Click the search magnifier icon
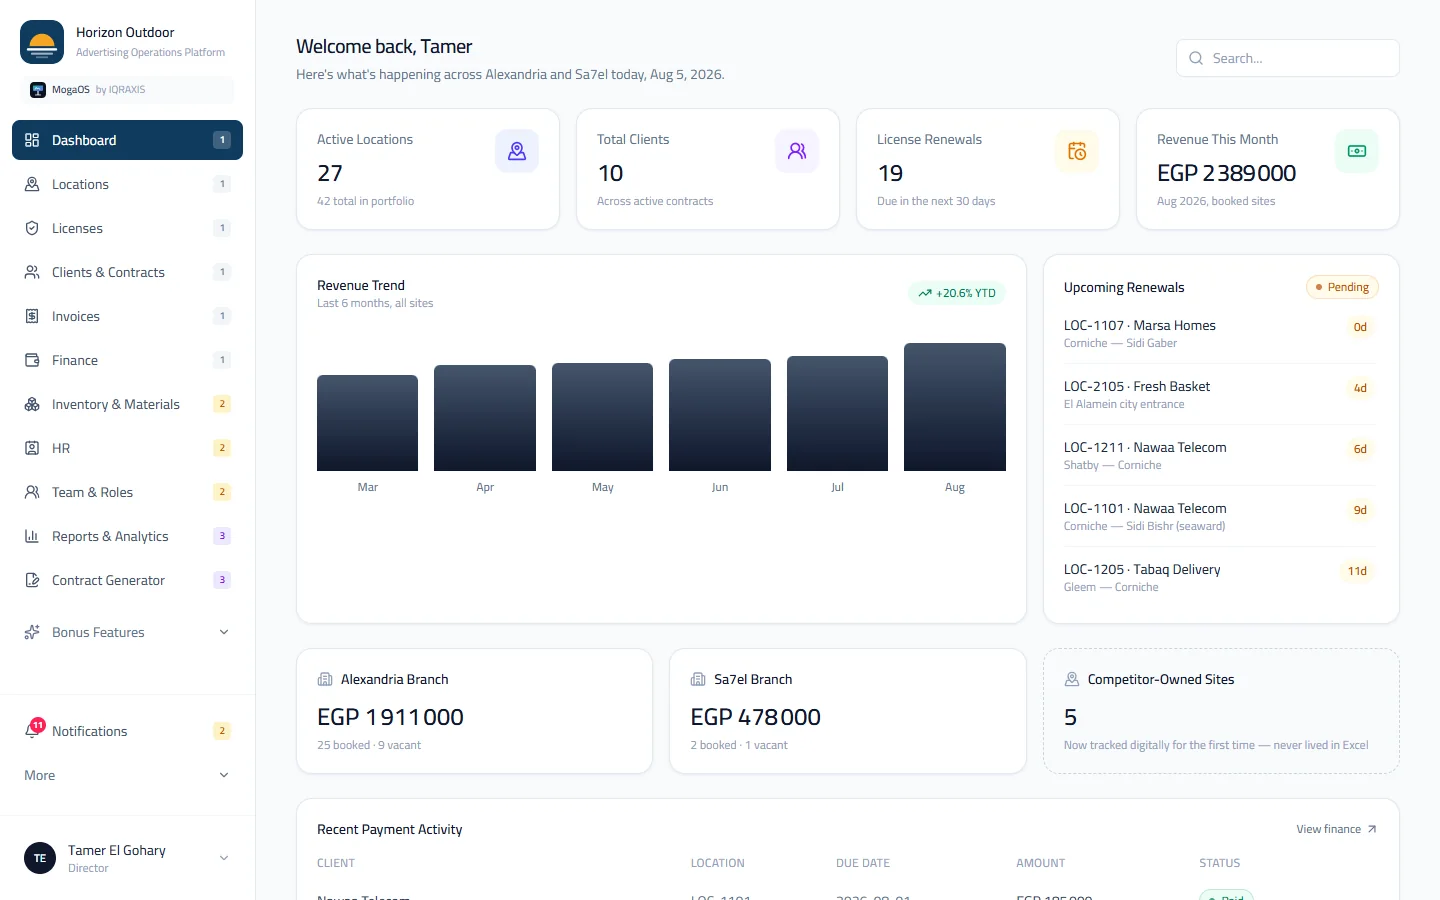Screen dimensions: 1440x900 pos(1196,58)
